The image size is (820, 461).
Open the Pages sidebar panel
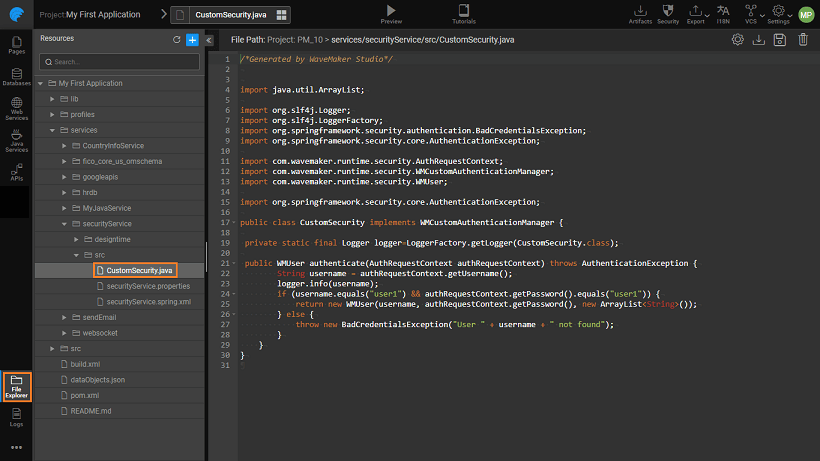(16, 45)
